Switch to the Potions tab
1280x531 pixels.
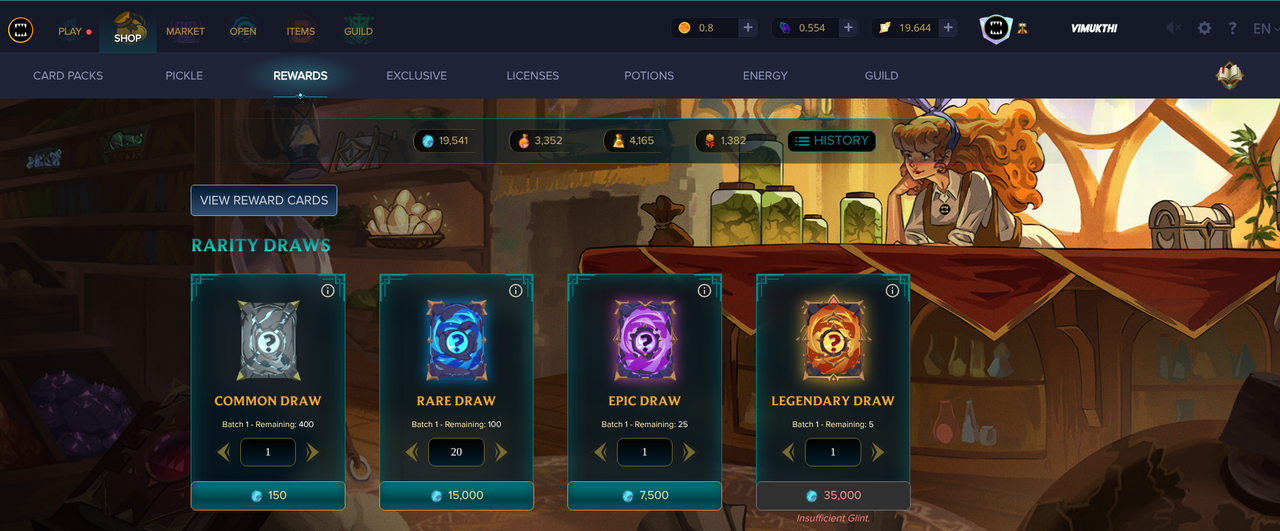[649, 76]
